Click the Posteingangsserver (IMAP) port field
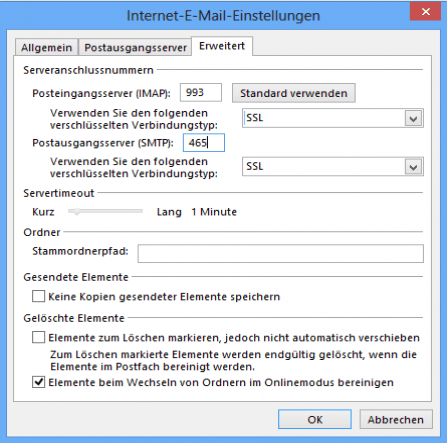447x443 pixels. point(201,92)
